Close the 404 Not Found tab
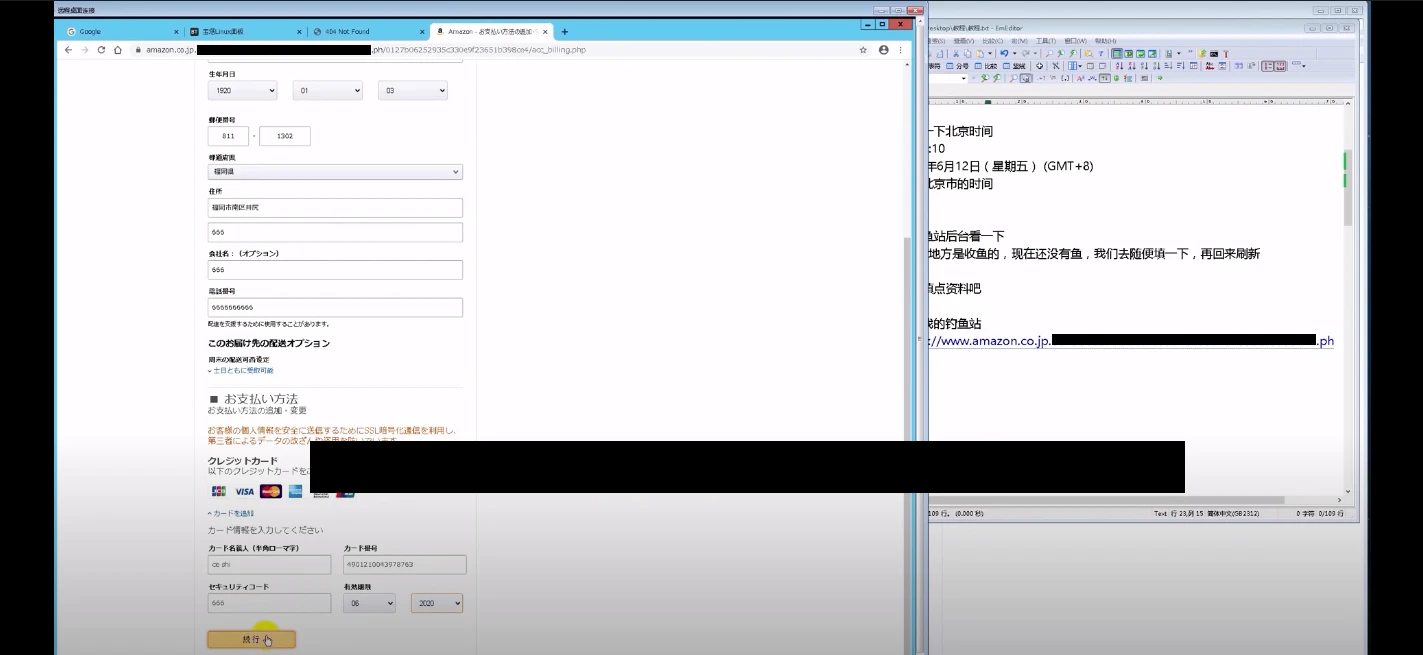Viewport: 1423px width, 655px height. [x=422, y=32]
